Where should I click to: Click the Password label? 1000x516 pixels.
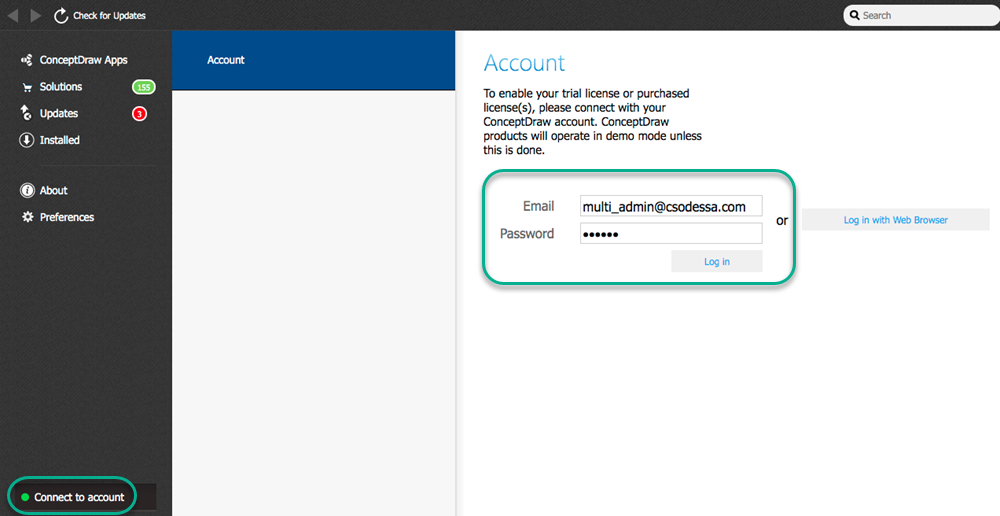click(x=527, y=233)
